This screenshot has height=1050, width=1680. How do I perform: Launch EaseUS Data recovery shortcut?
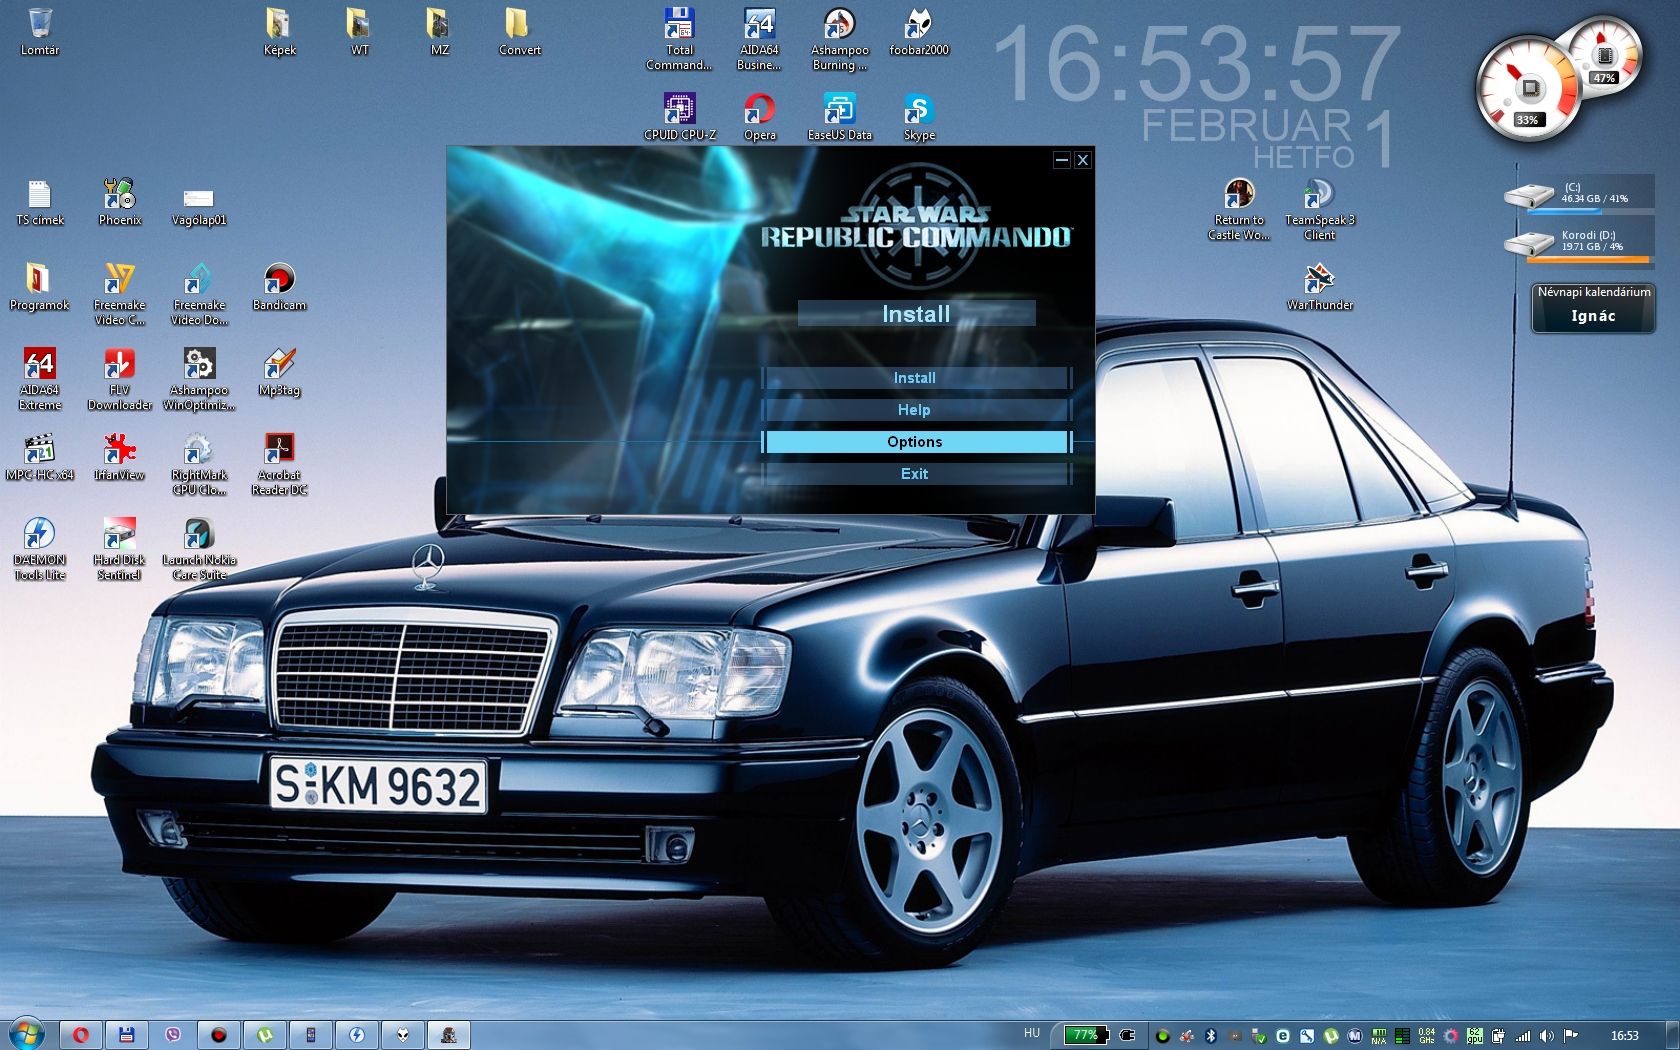[839, 117]
